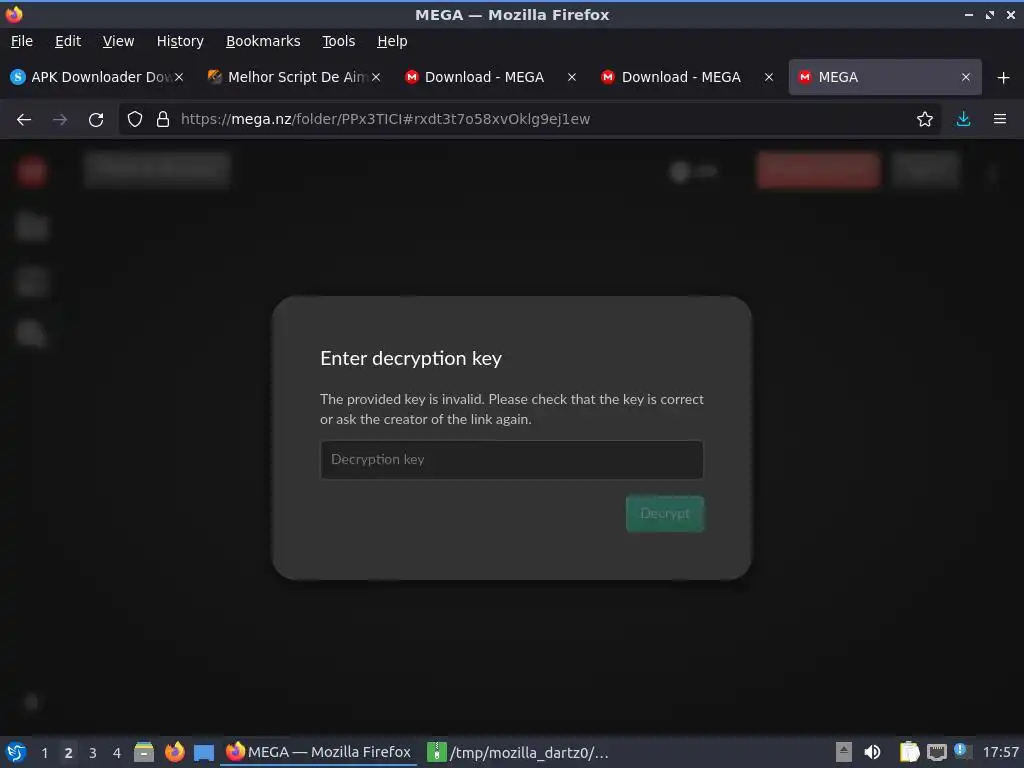Open the Bookmarks menu
Image resolution: width=1024 pixels, height=768 pixels.
[x=263, y=41]
